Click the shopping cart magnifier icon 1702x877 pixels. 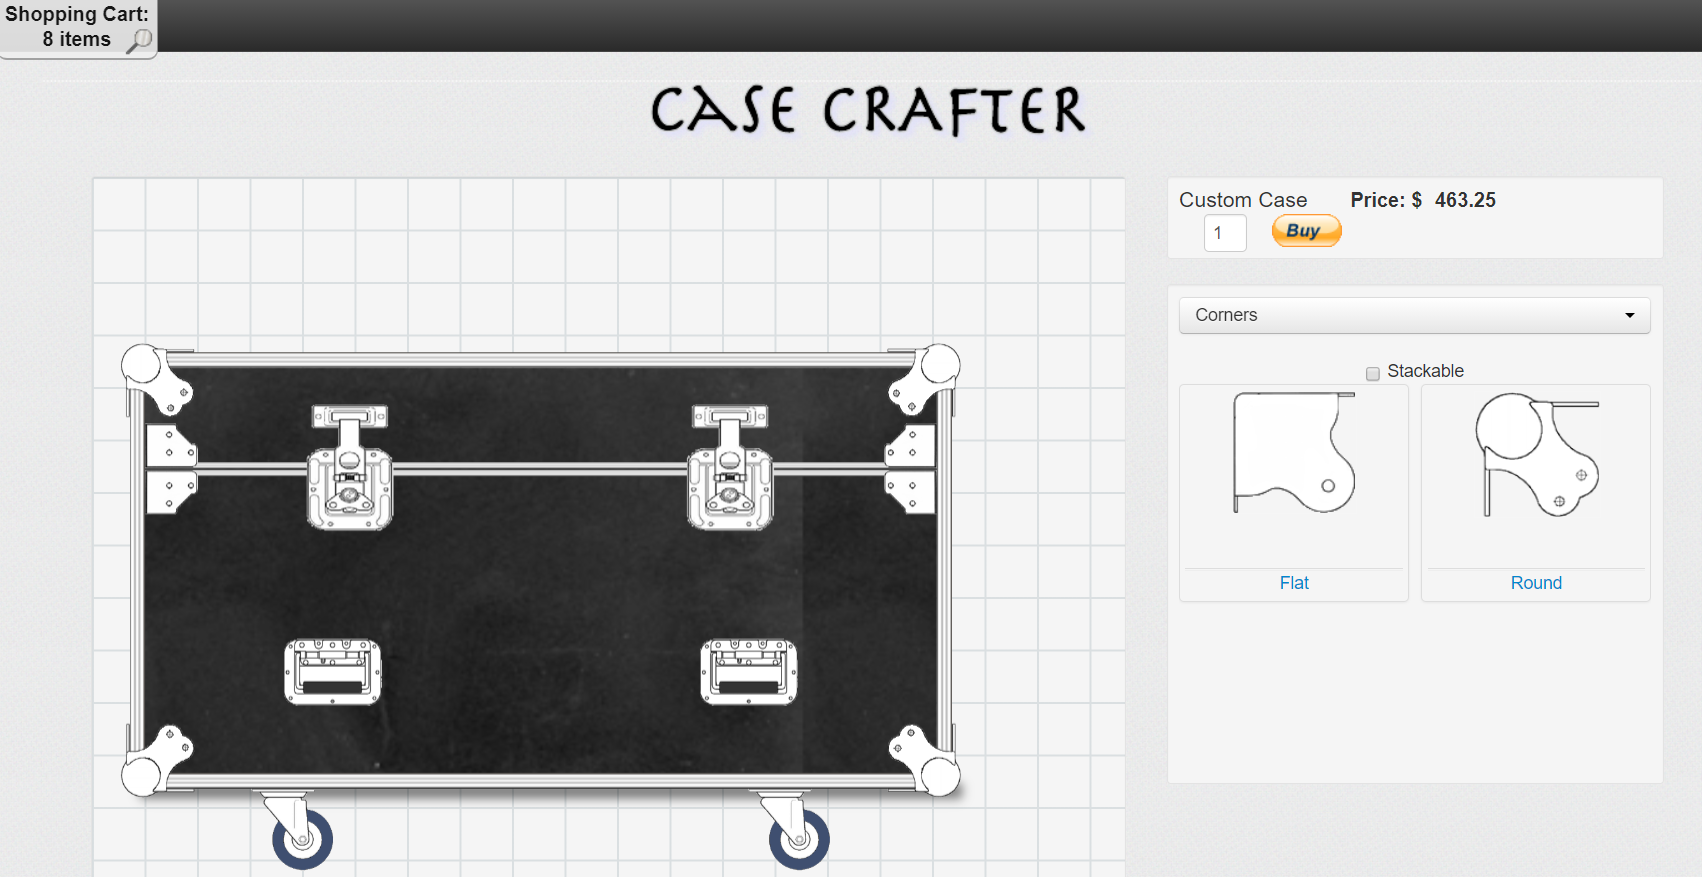[x=139, y=40]
